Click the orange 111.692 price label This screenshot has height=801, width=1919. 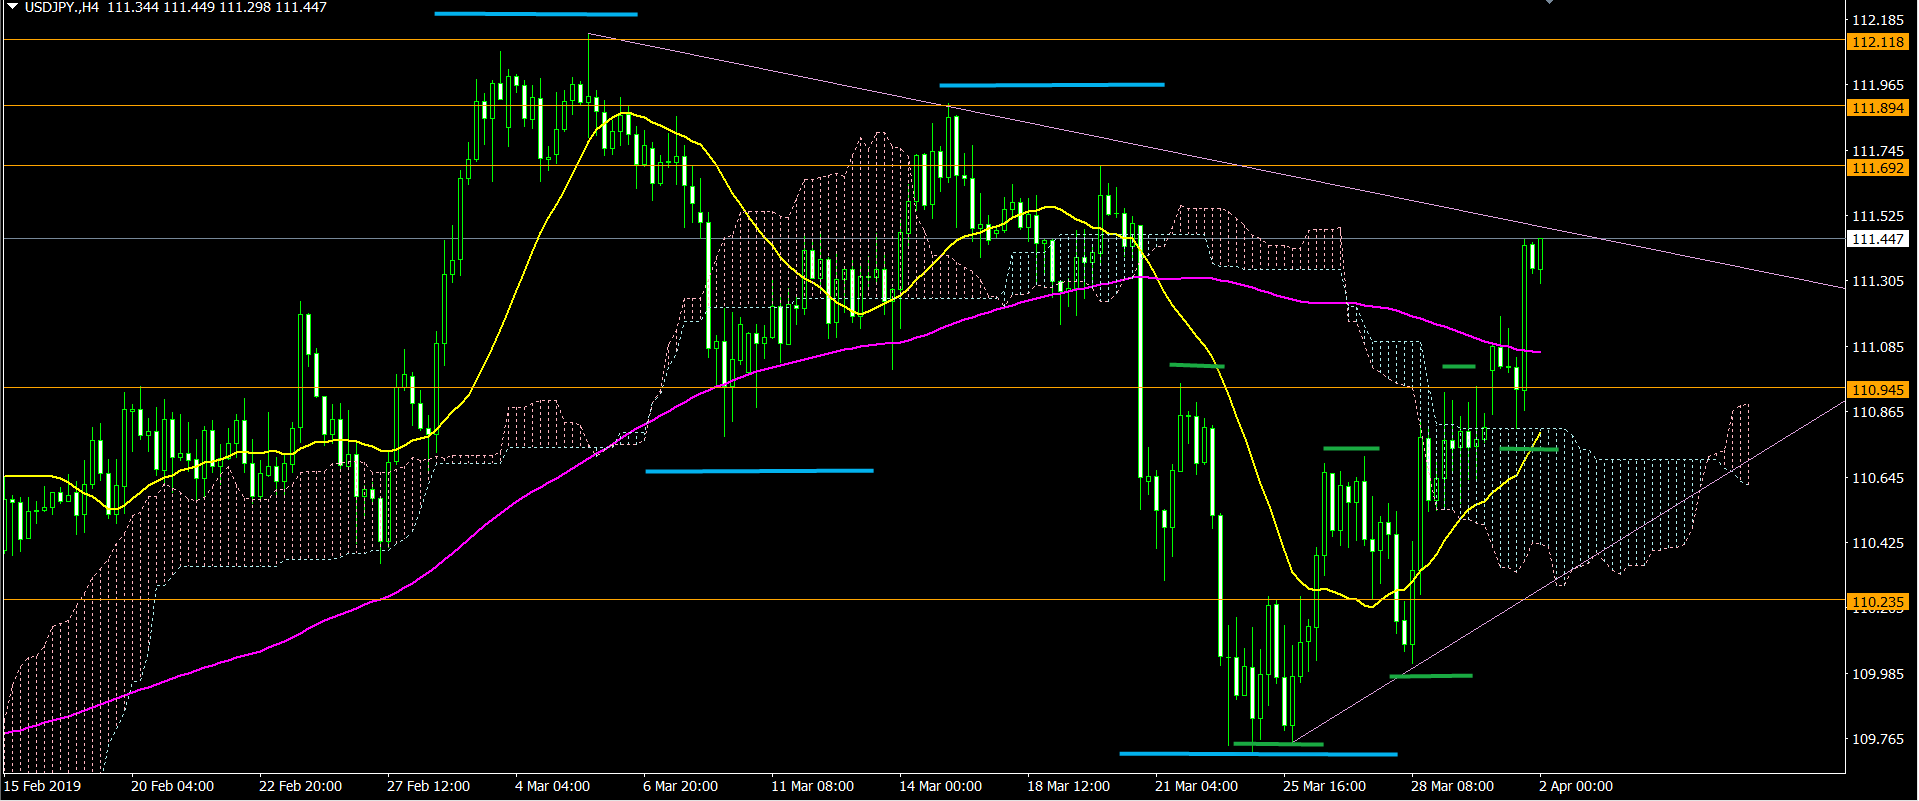(1877, 168)
